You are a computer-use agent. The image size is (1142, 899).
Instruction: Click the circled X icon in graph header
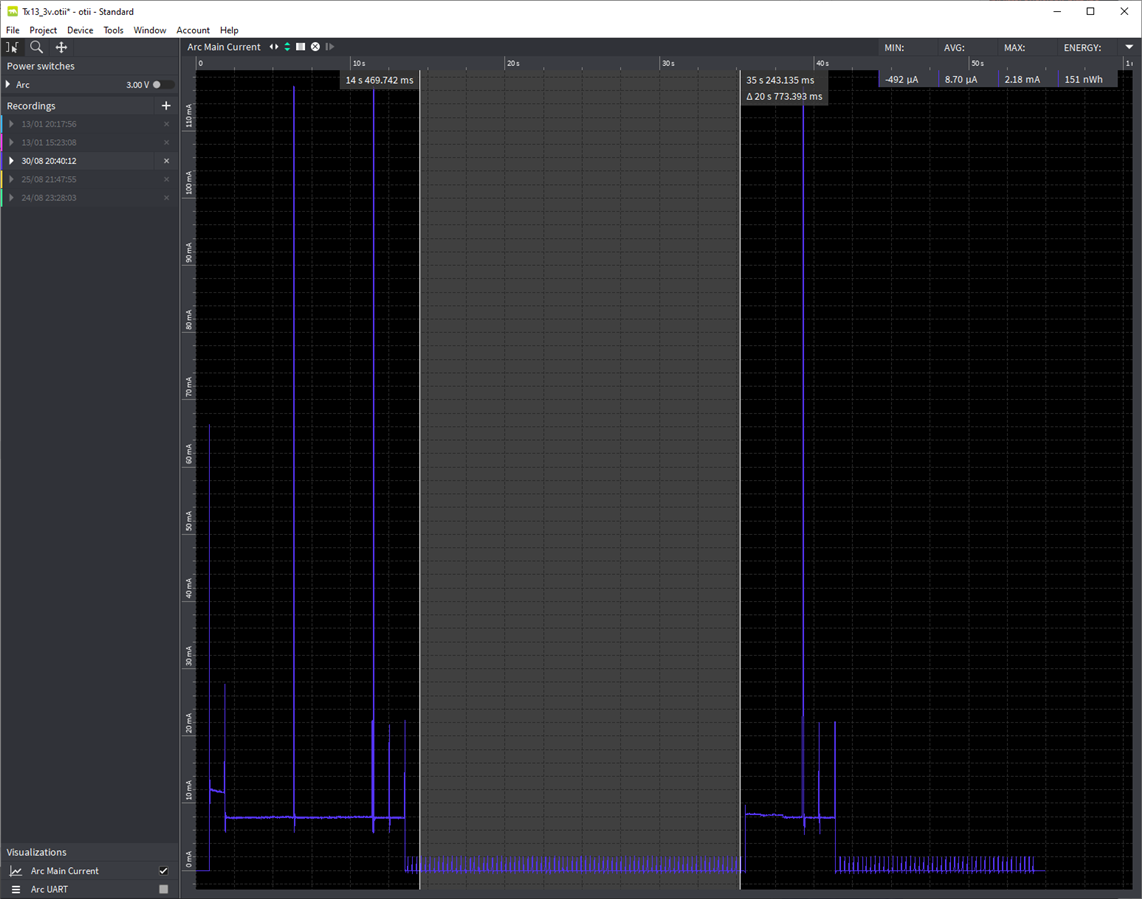(315, 47)
